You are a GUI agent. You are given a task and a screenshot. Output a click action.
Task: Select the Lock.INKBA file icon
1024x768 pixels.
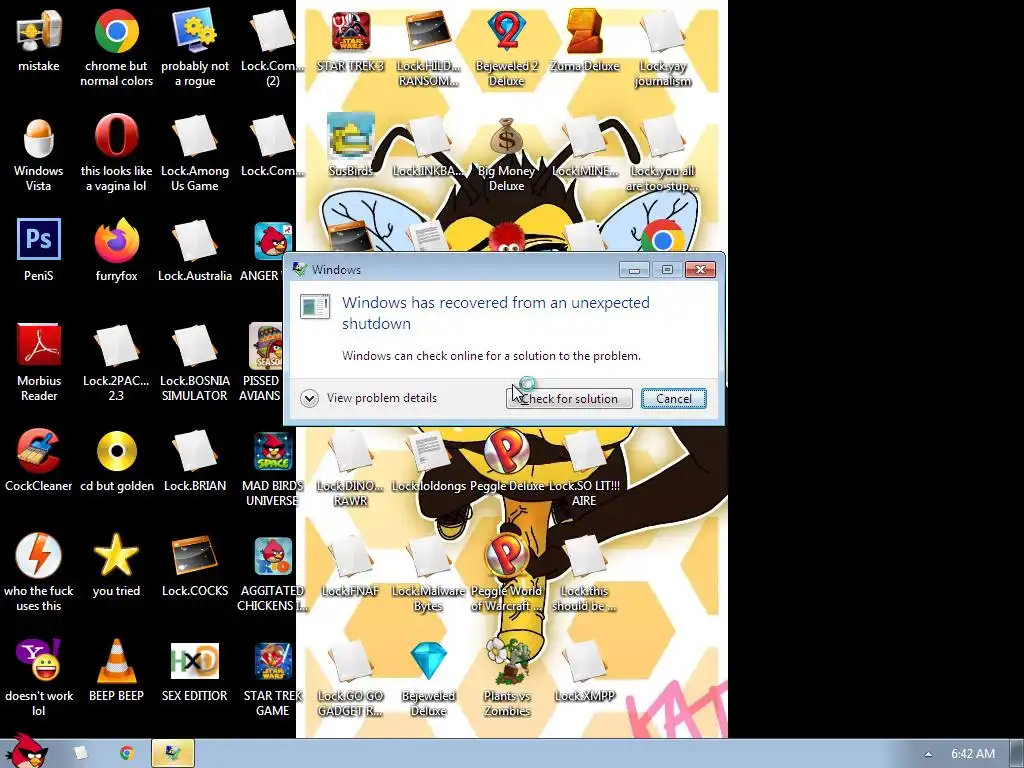pos(428,136)
